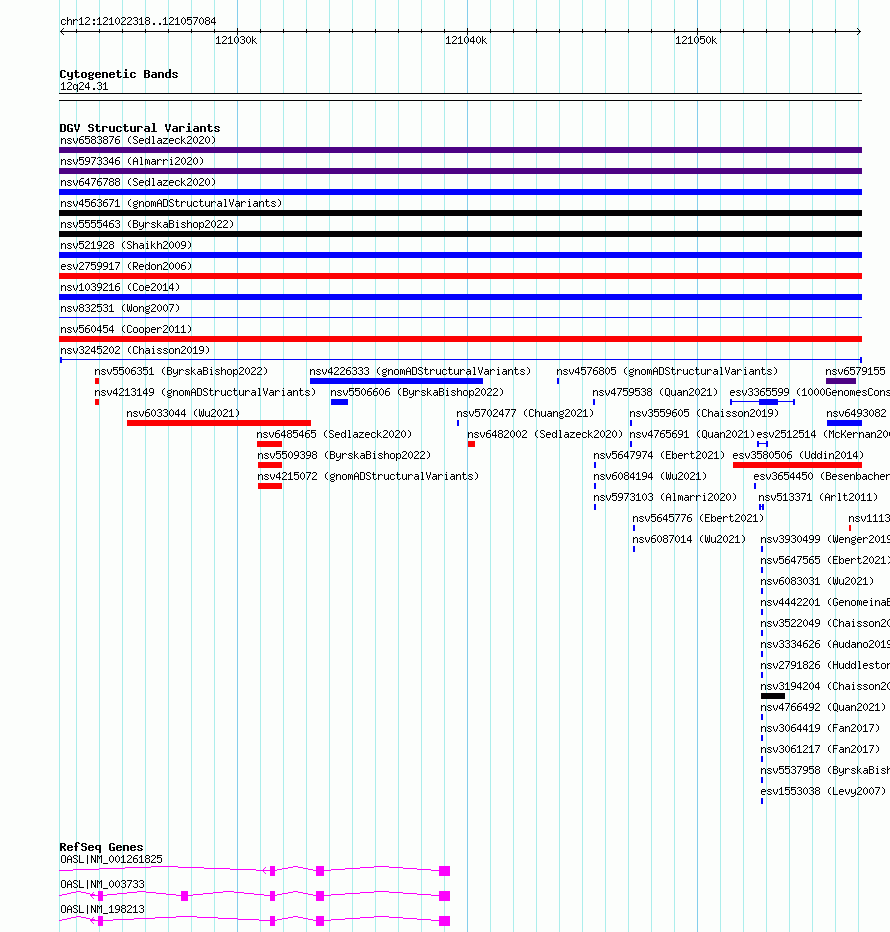The width and height of the screenshot is (890, 932).
Task: Select the nsv3930499 (Wenger2019) label
Action: click(825, 539)
